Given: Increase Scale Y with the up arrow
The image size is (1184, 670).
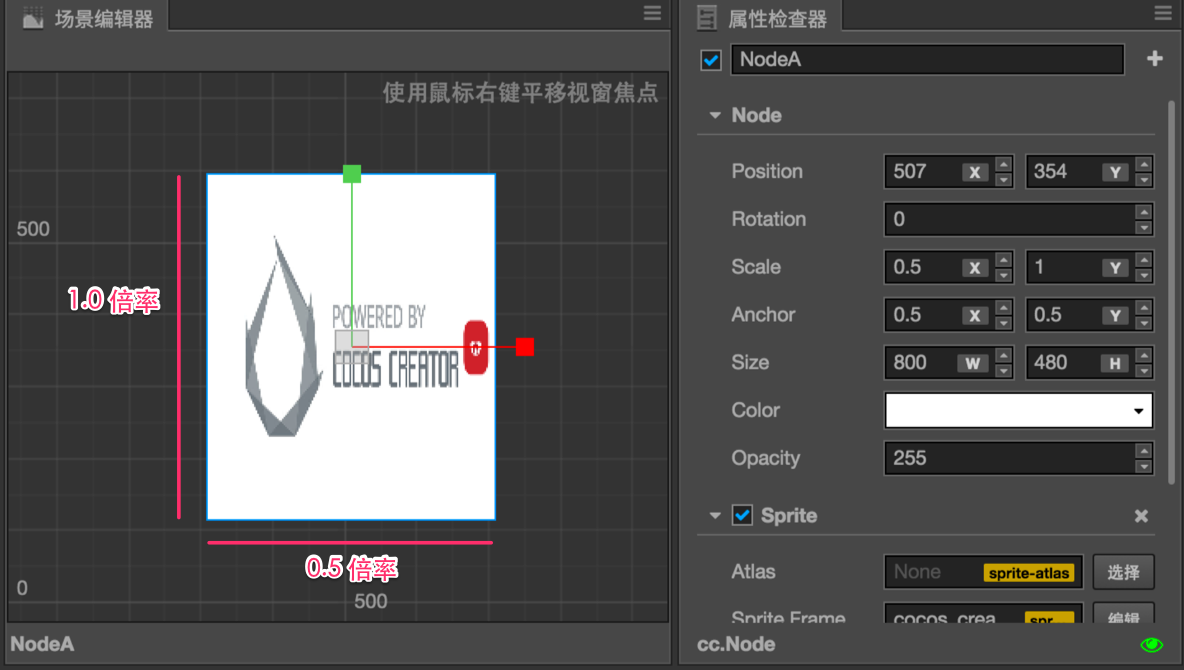Looking at the screenshot, I should 1144,259.
